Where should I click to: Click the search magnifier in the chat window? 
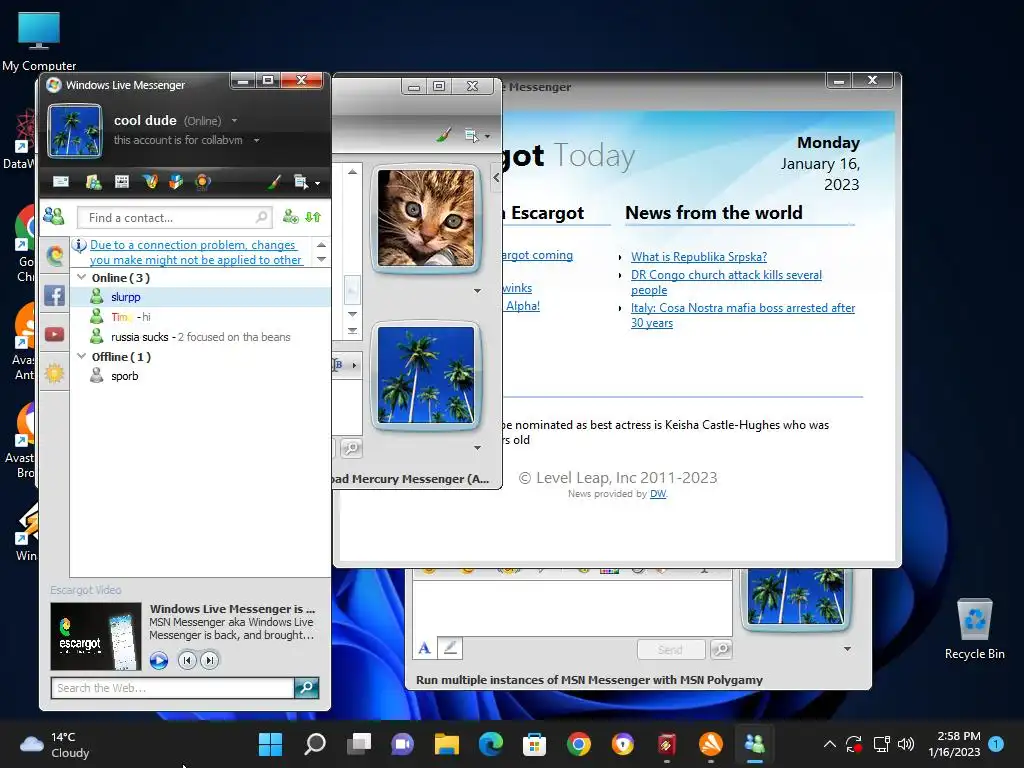pos(351,448)
